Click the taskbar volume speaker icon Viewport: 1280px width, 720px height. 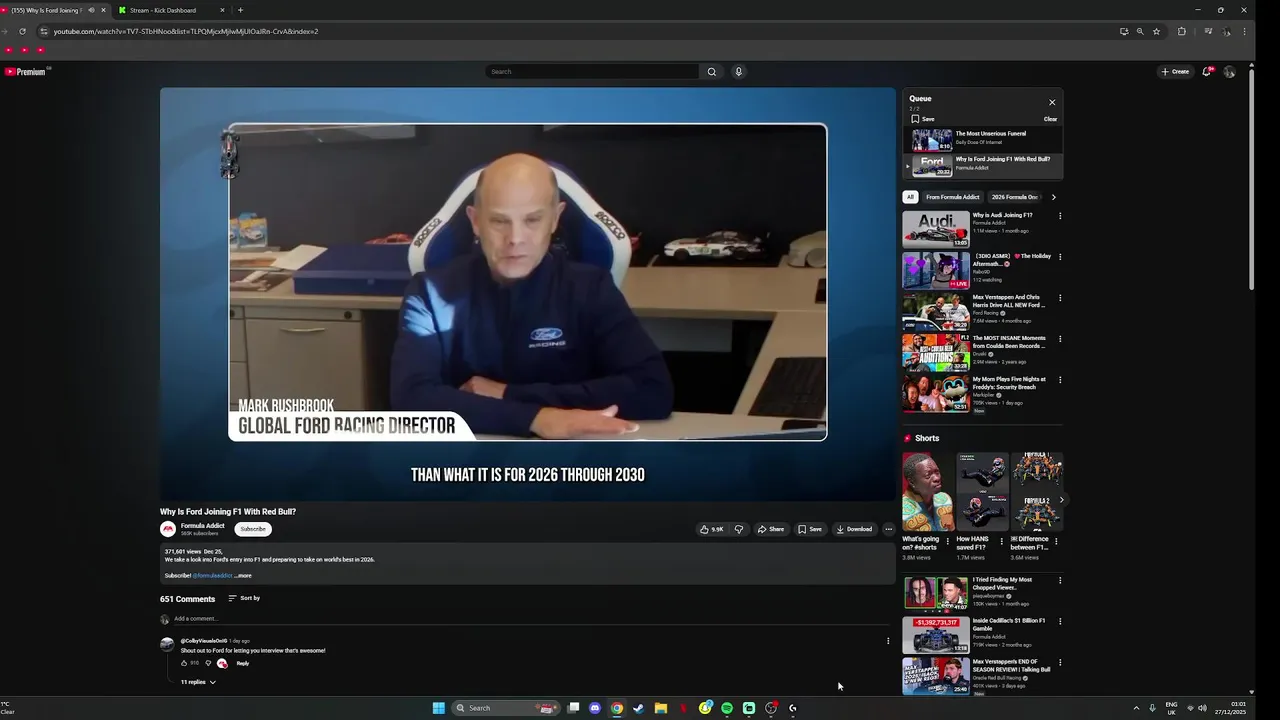1202,708
